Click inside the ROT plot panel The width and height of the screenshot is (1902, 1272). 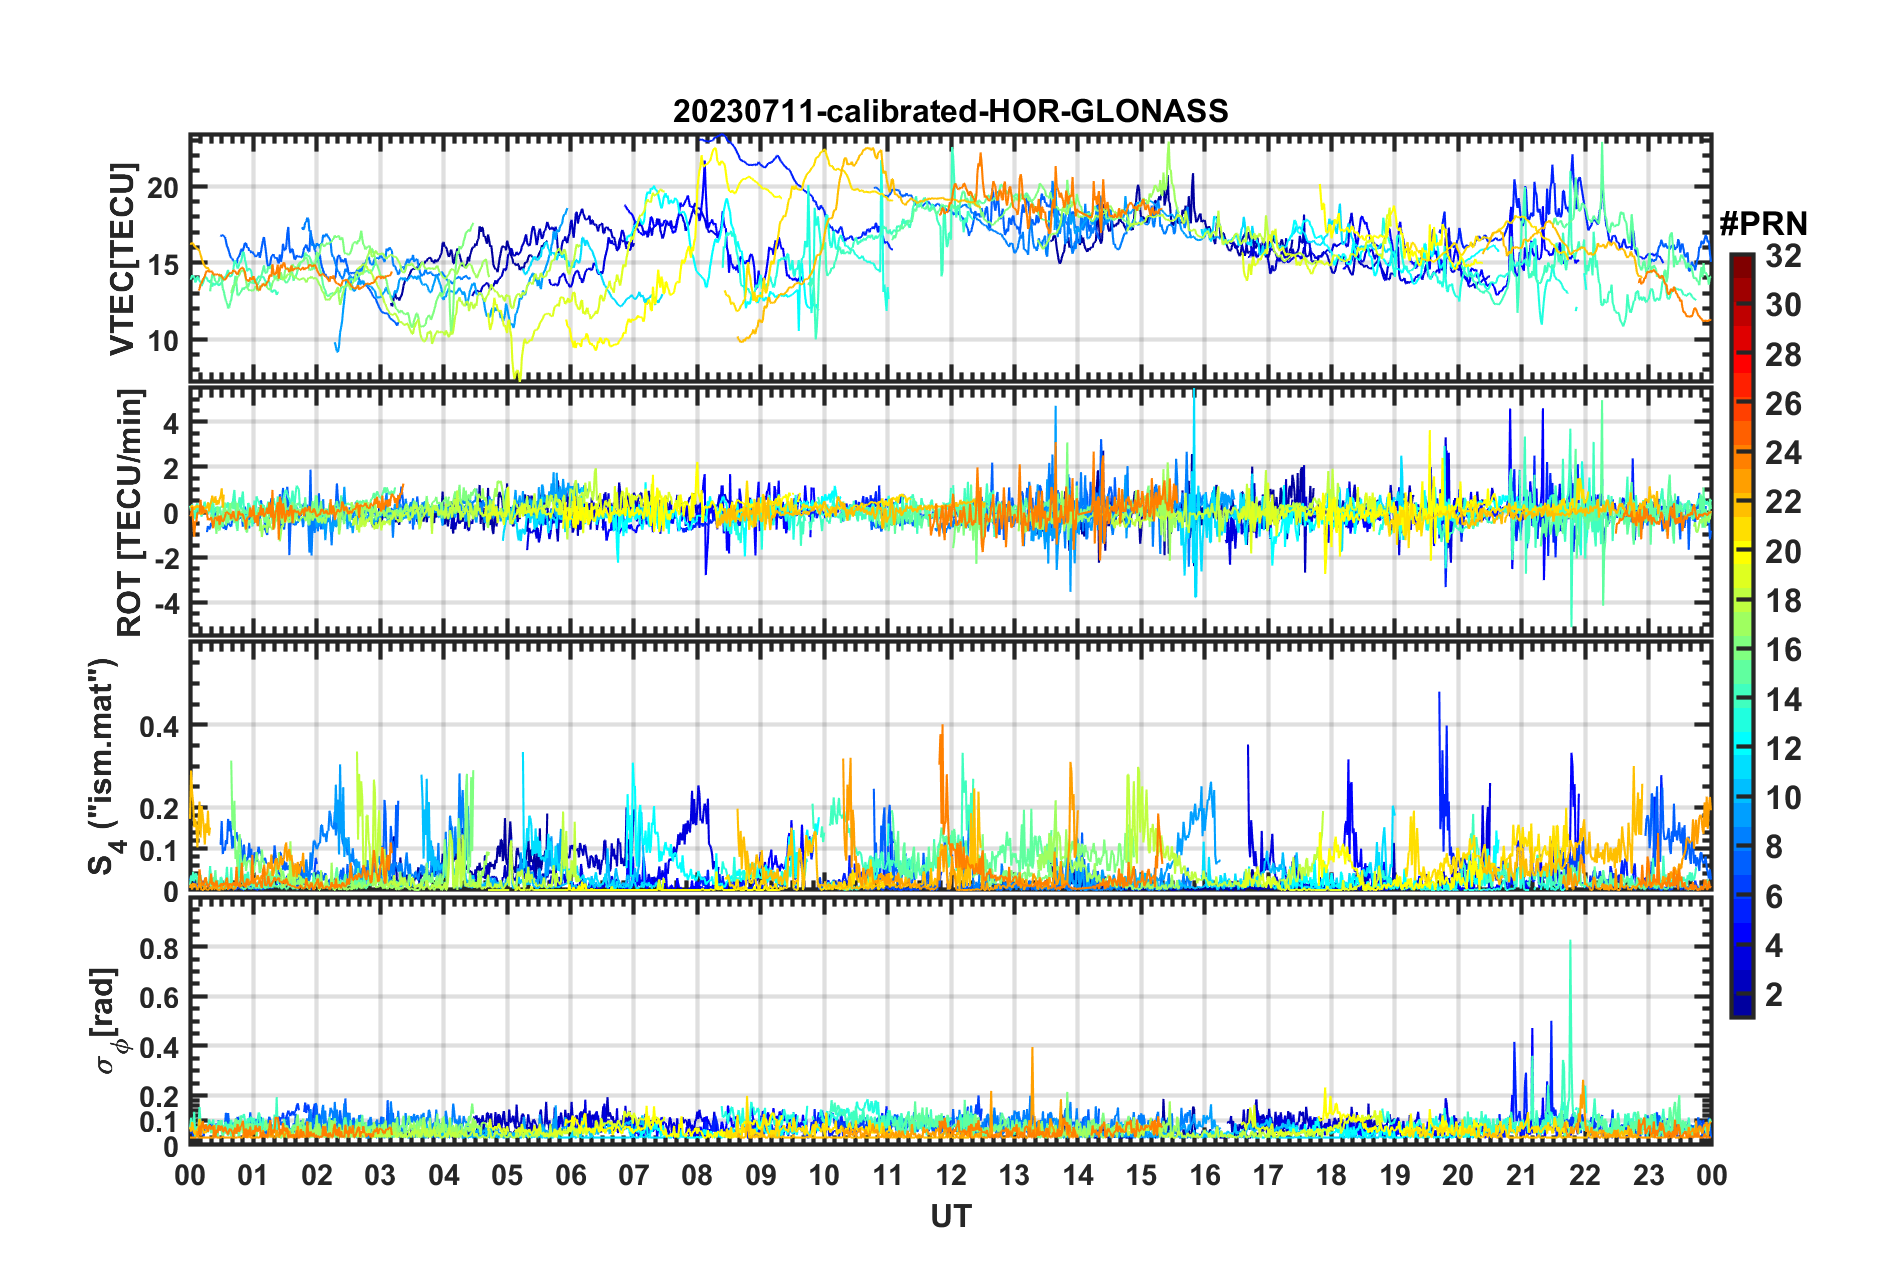950,511
